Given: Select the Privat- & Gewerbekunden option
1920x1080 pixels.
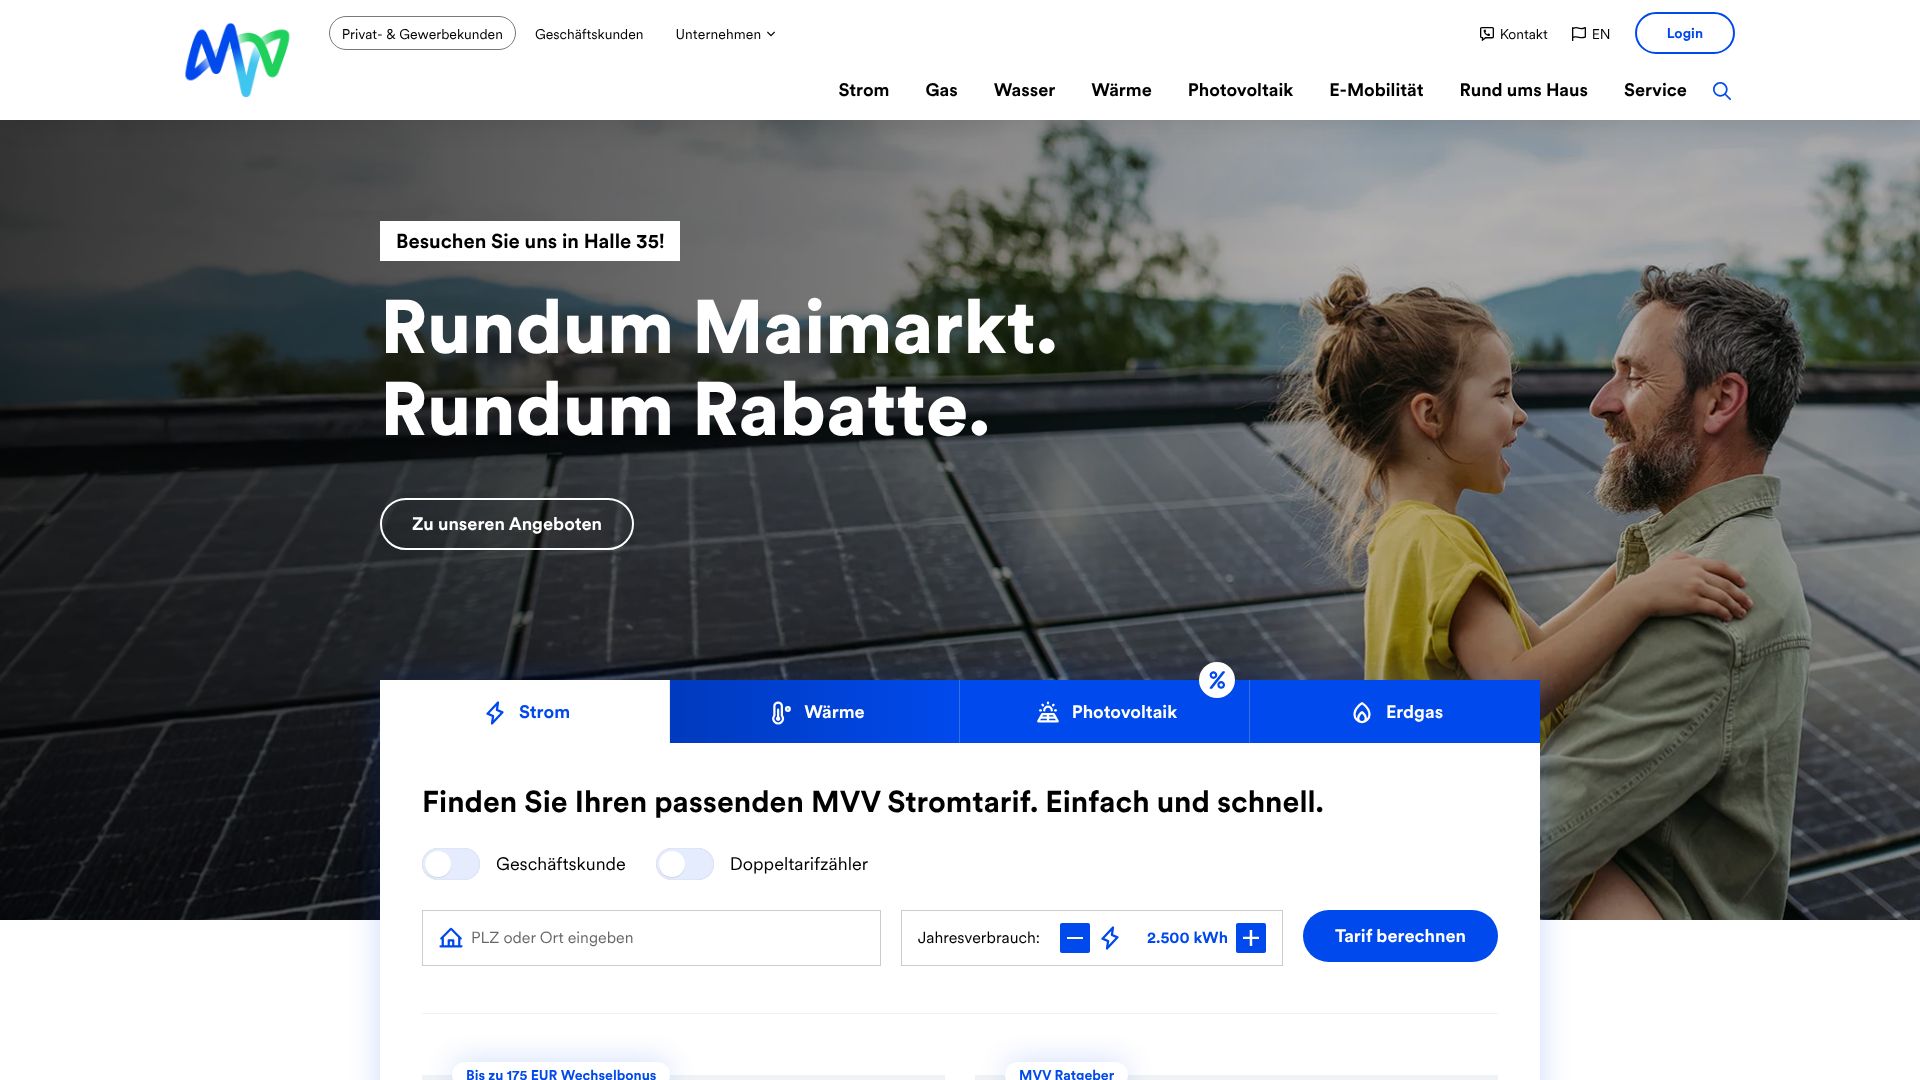Looking at the screenshot, I should pos(422,34).
